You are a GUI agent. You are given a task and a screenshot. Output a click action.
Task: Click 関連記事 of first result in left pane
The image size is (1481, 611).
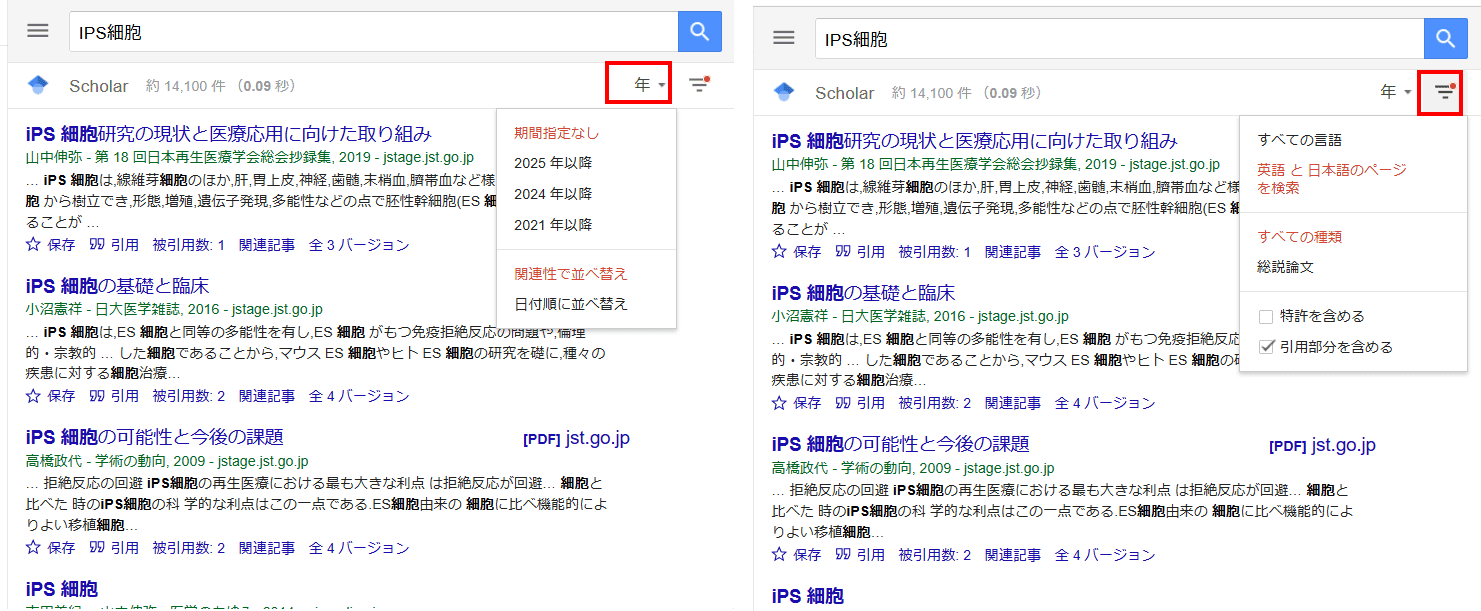click(267, 244)
